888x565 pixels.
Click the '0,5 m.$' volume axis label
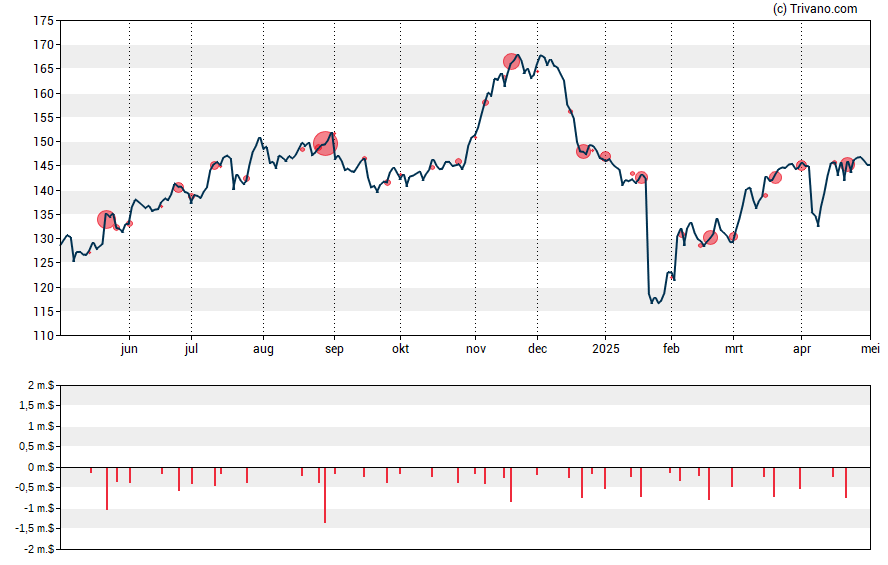click(x=36, y=447)
